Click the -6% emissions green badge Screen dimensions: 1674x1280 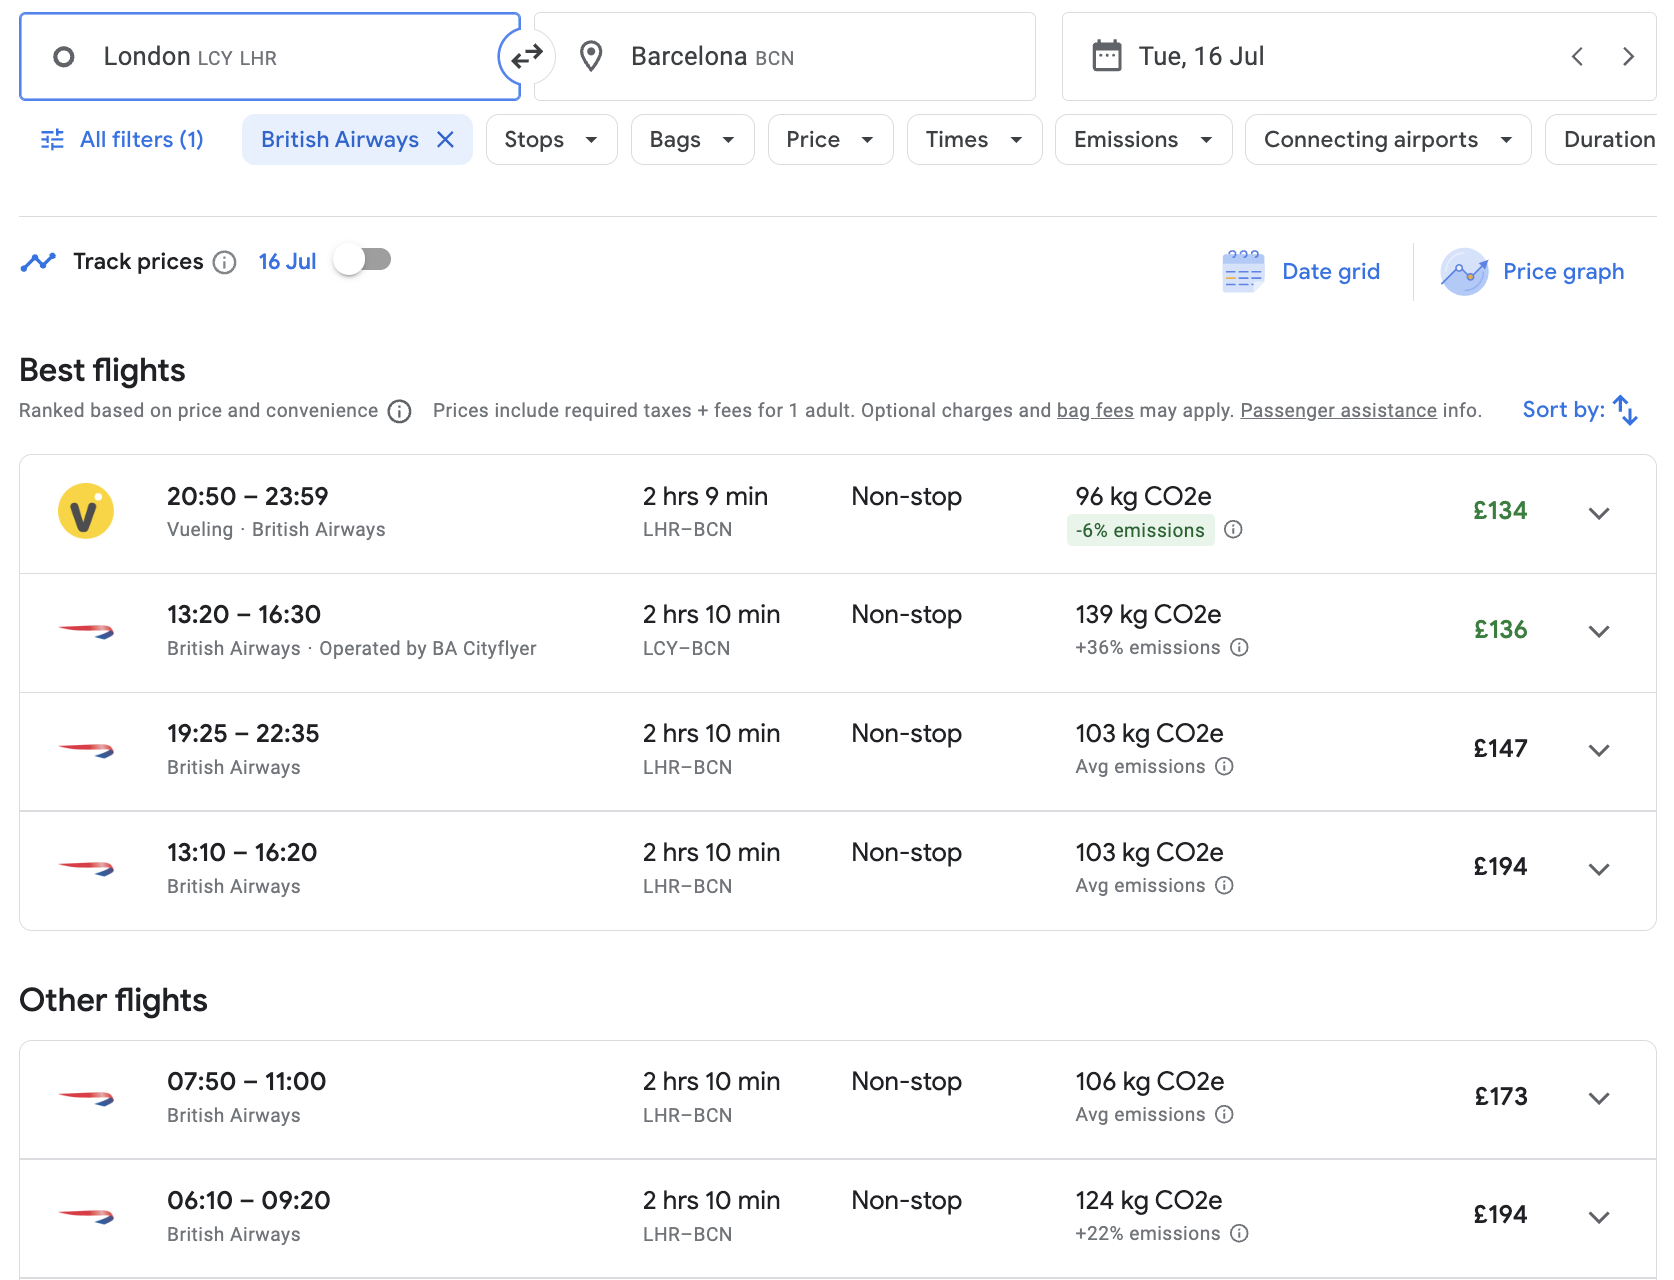pos(1141,530)
